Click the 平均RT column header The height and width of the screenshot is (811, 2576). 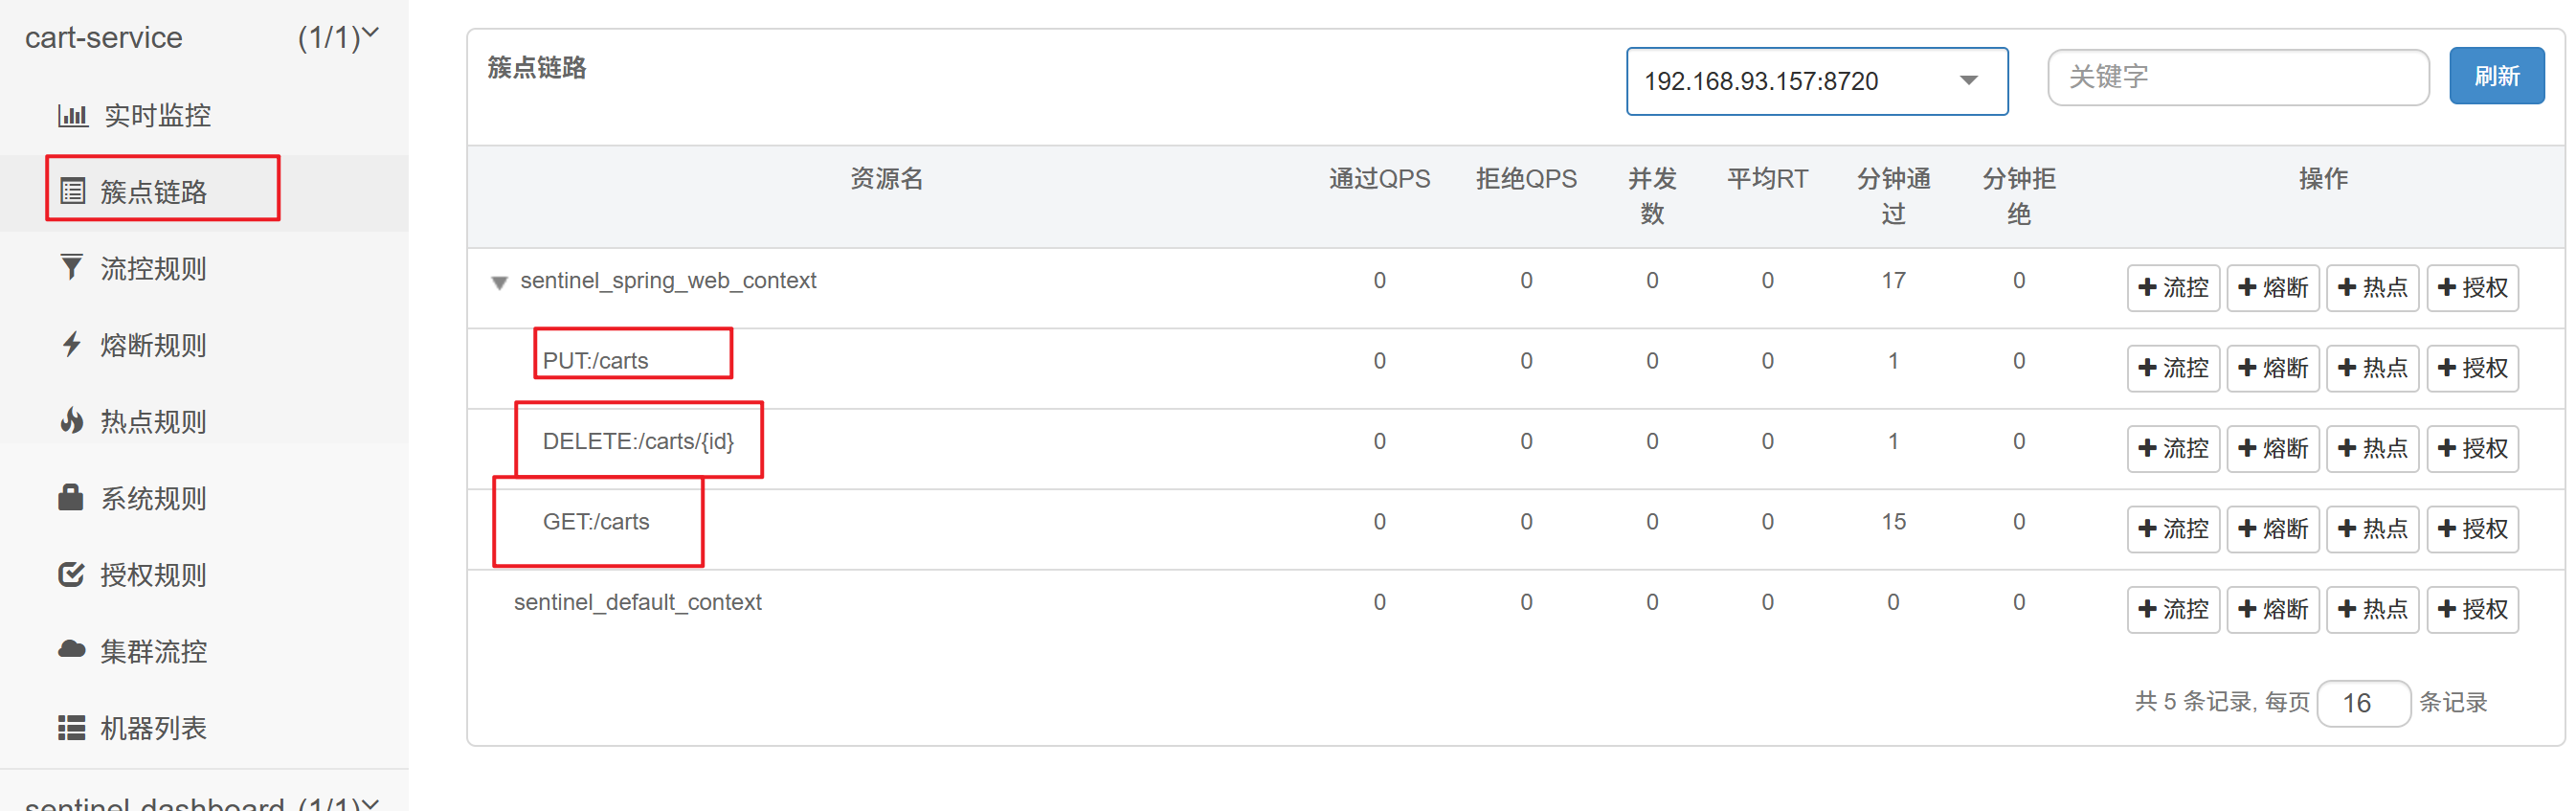pos(1767,179)
